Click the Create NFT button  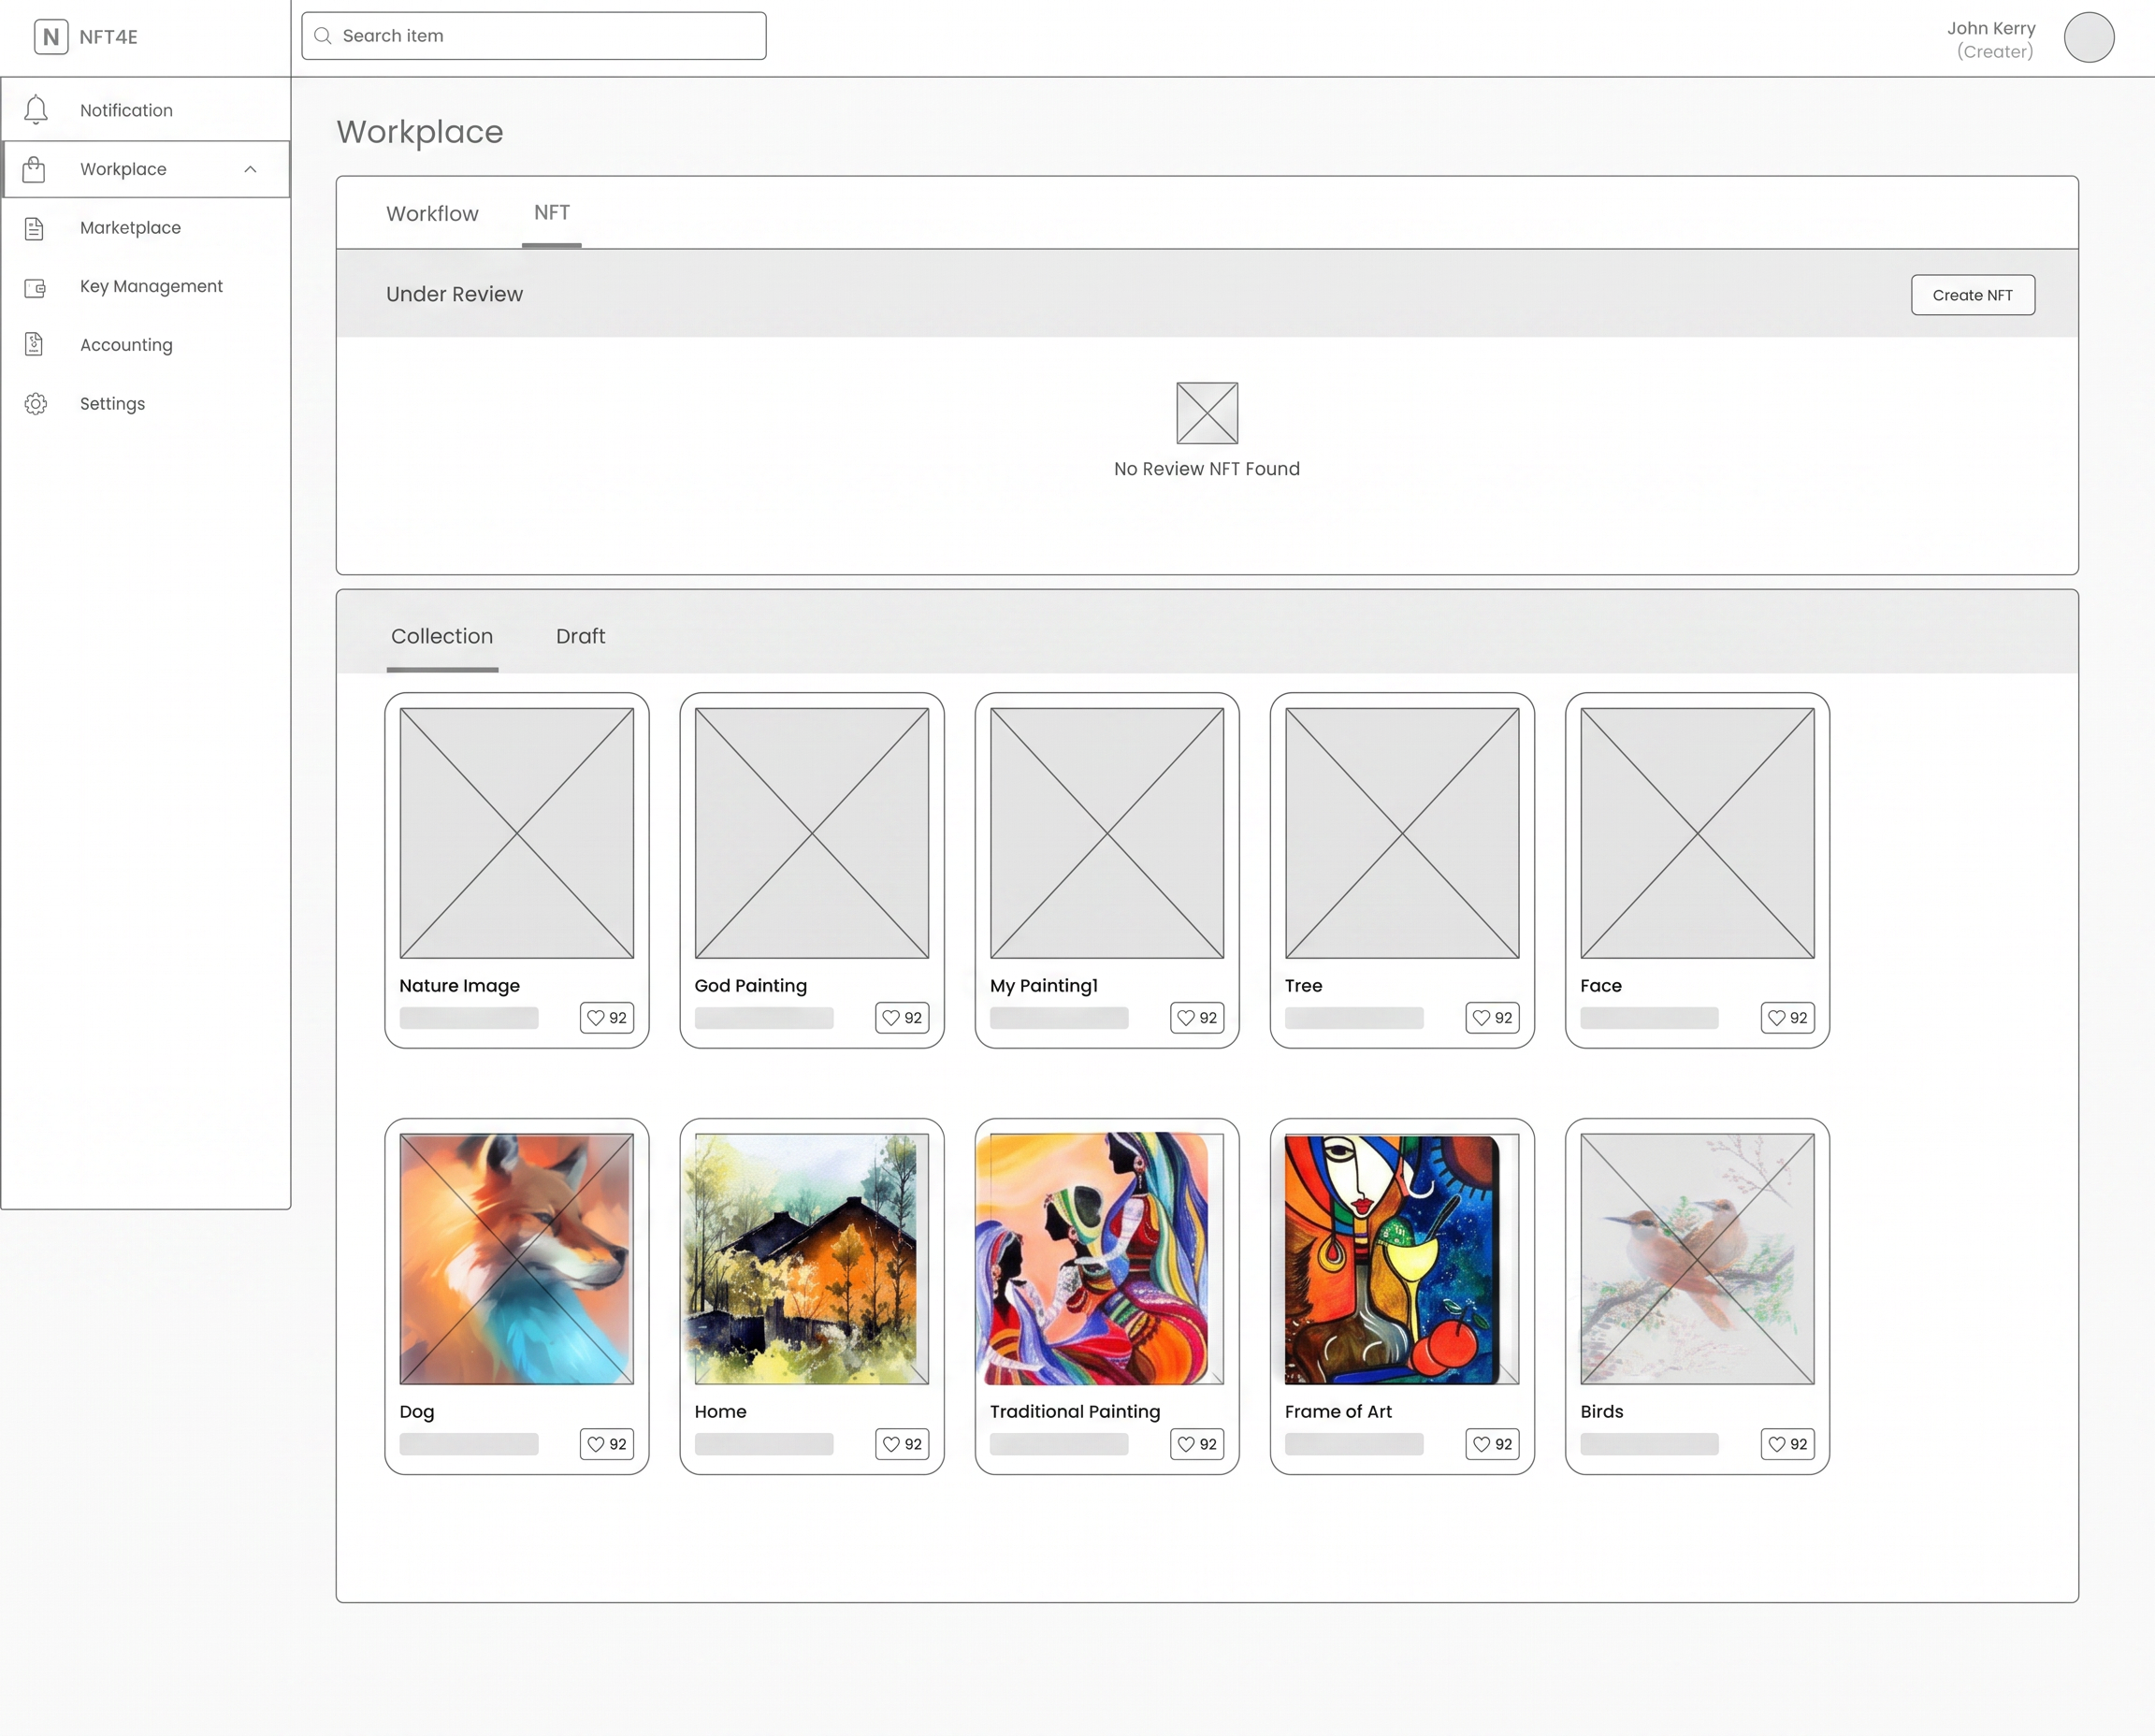tap(1972, 295)
